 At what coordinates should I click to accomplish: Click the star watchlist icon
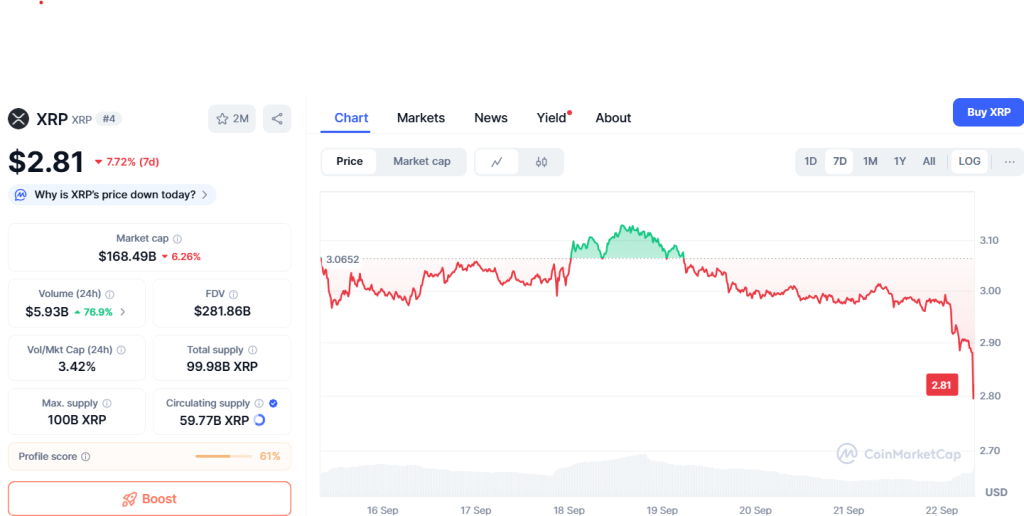point(223,119)
